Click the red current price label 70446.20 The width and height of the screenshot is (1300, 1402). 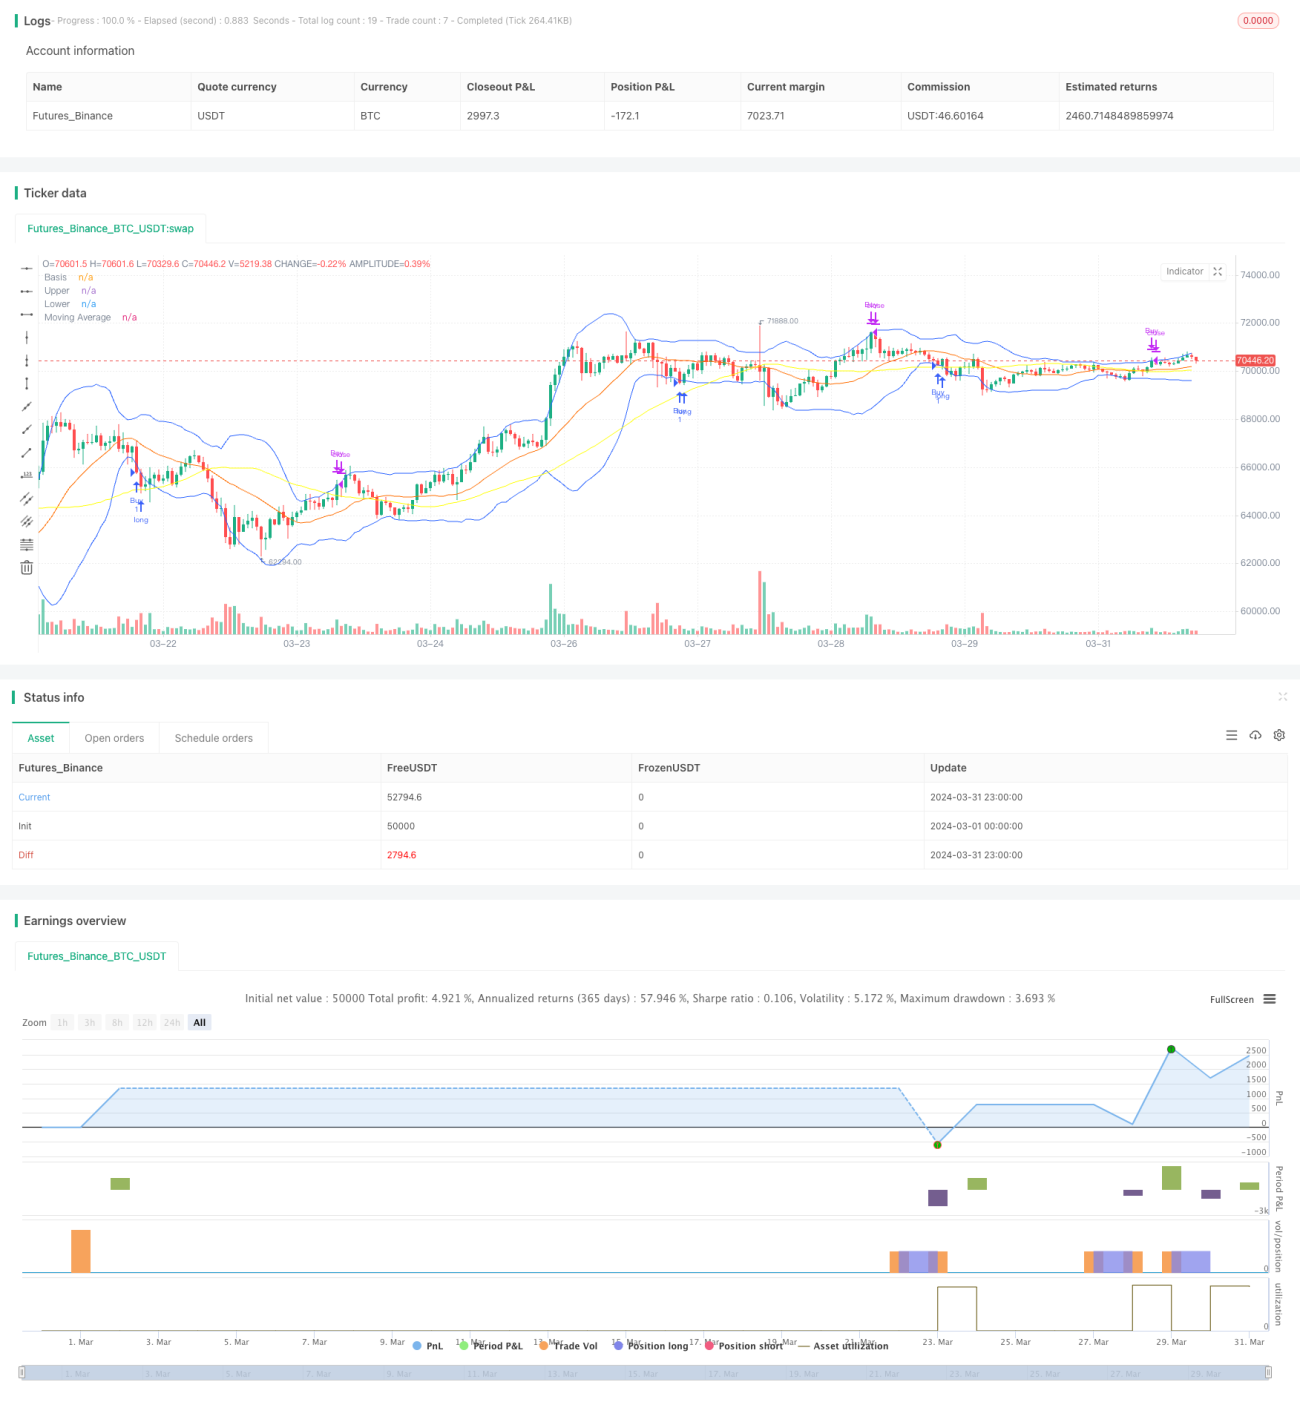coord(1255,360)
